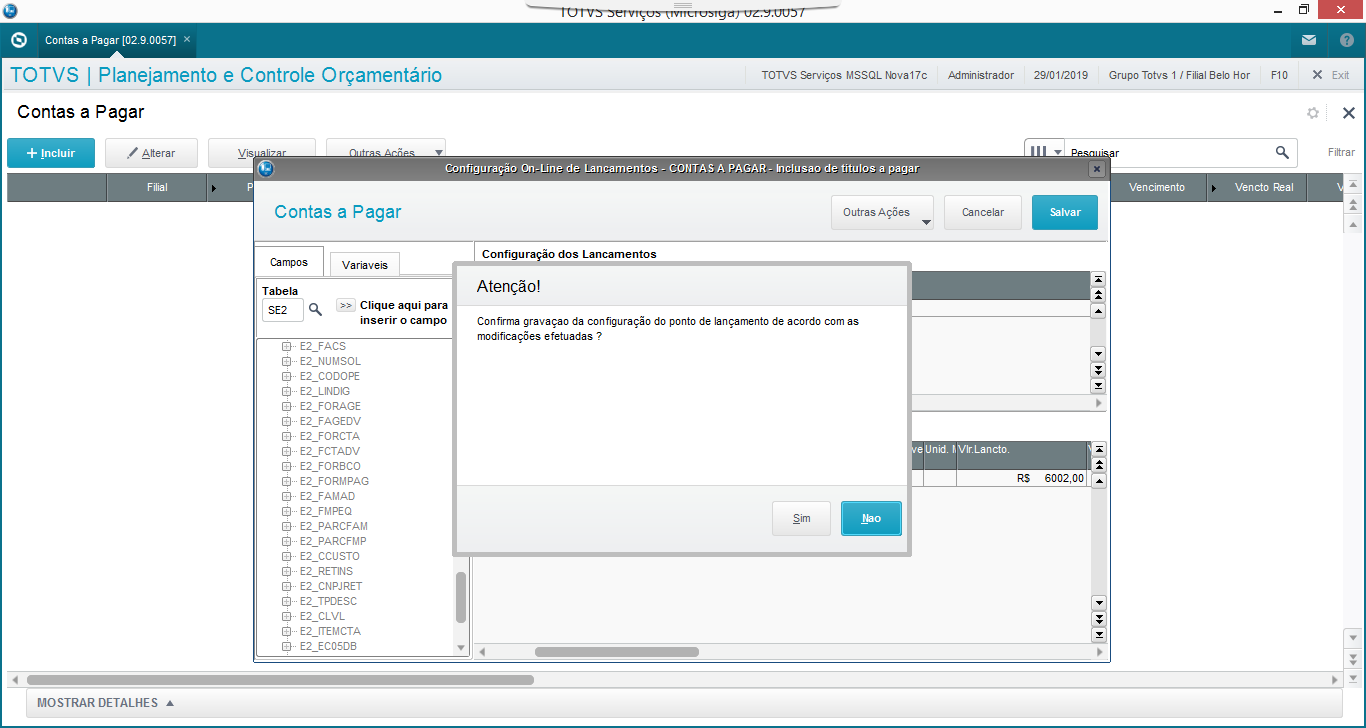
Task: Select the E2_CCUSTO tree item
Action: point(330,556)
